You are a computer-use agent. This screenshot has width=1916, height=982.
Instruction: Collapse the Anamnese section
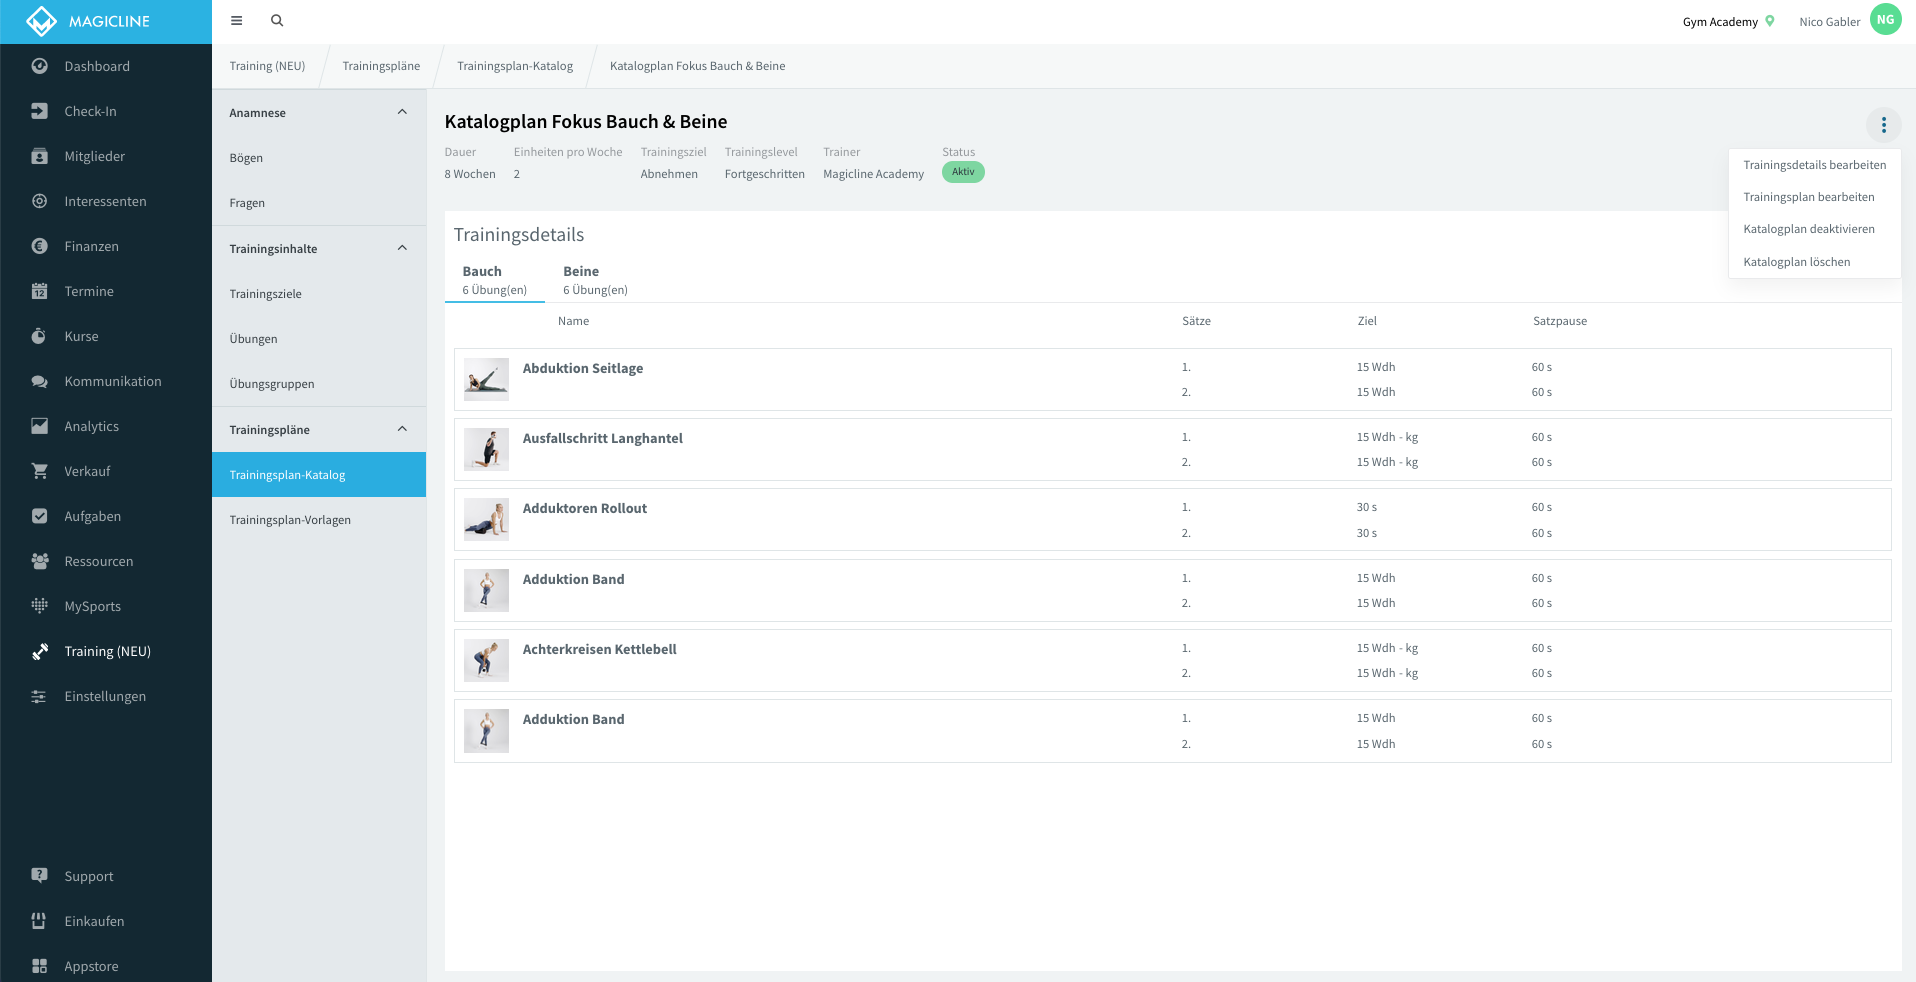(402, 112)
